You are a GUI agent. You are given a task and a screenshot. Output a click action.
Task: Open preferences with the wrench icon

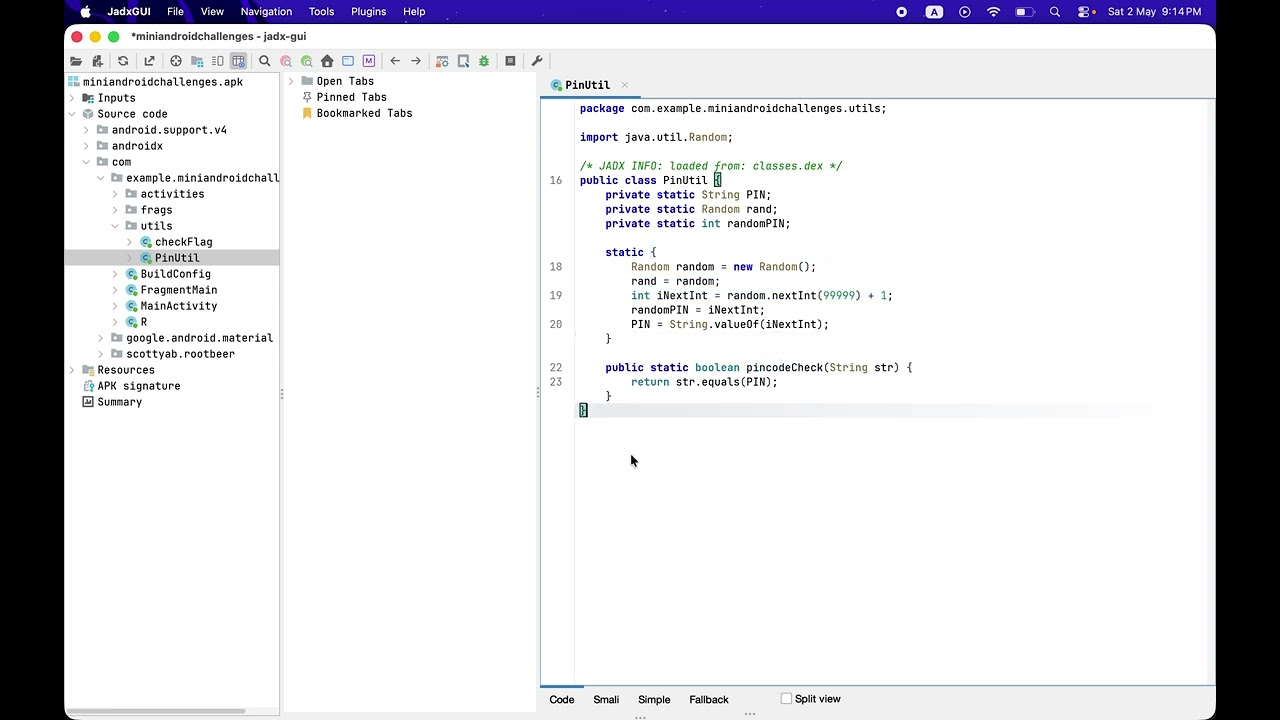(537, 61)
